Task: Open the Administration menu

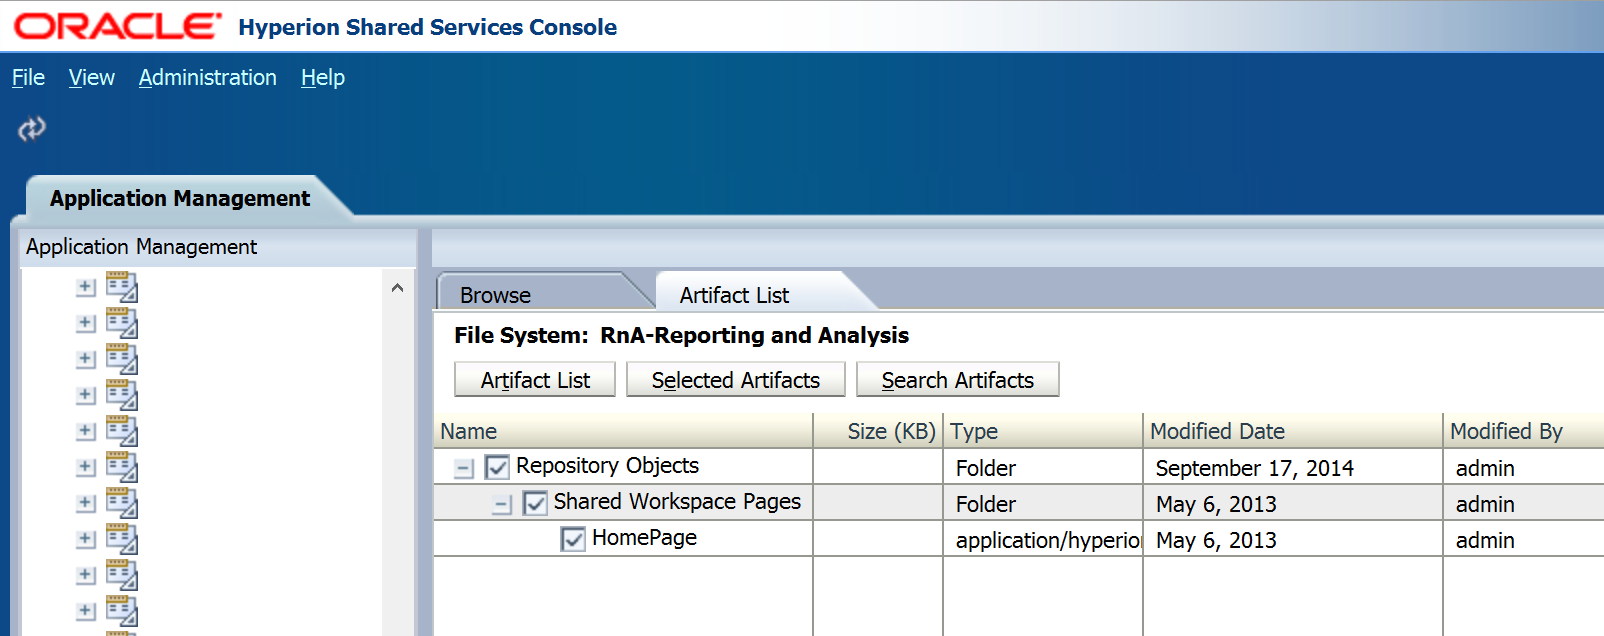Action: [x=207, y=78]
